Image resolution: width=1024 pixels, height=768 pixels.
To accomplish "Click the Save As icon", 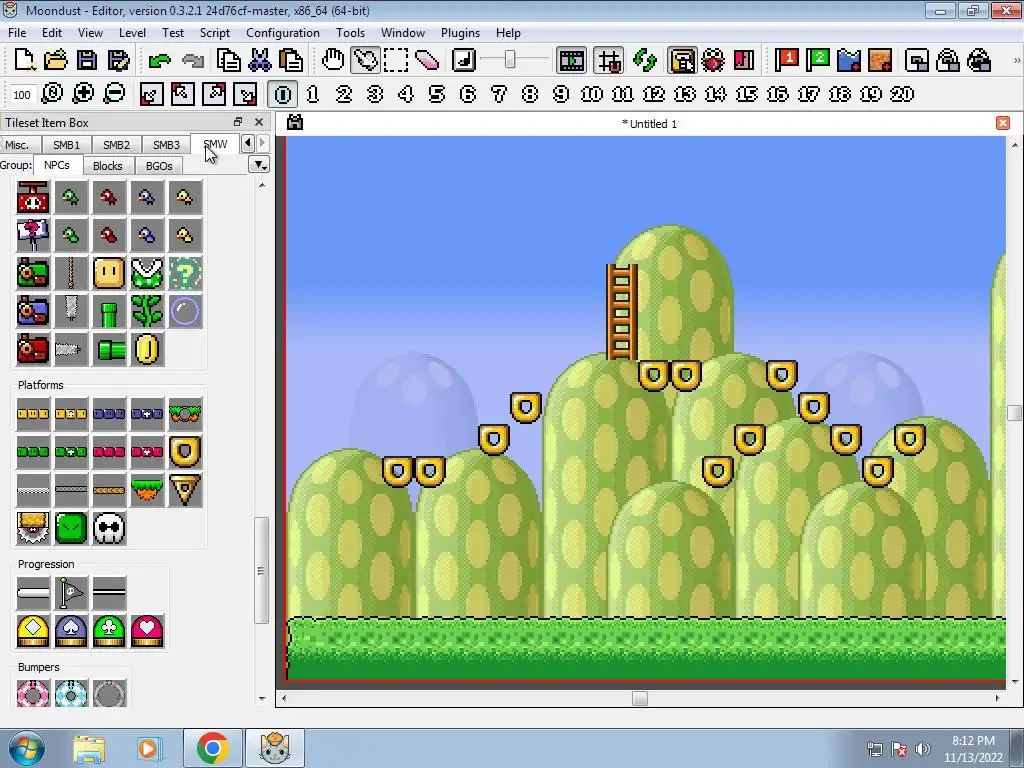I will [x=118, y=60].
